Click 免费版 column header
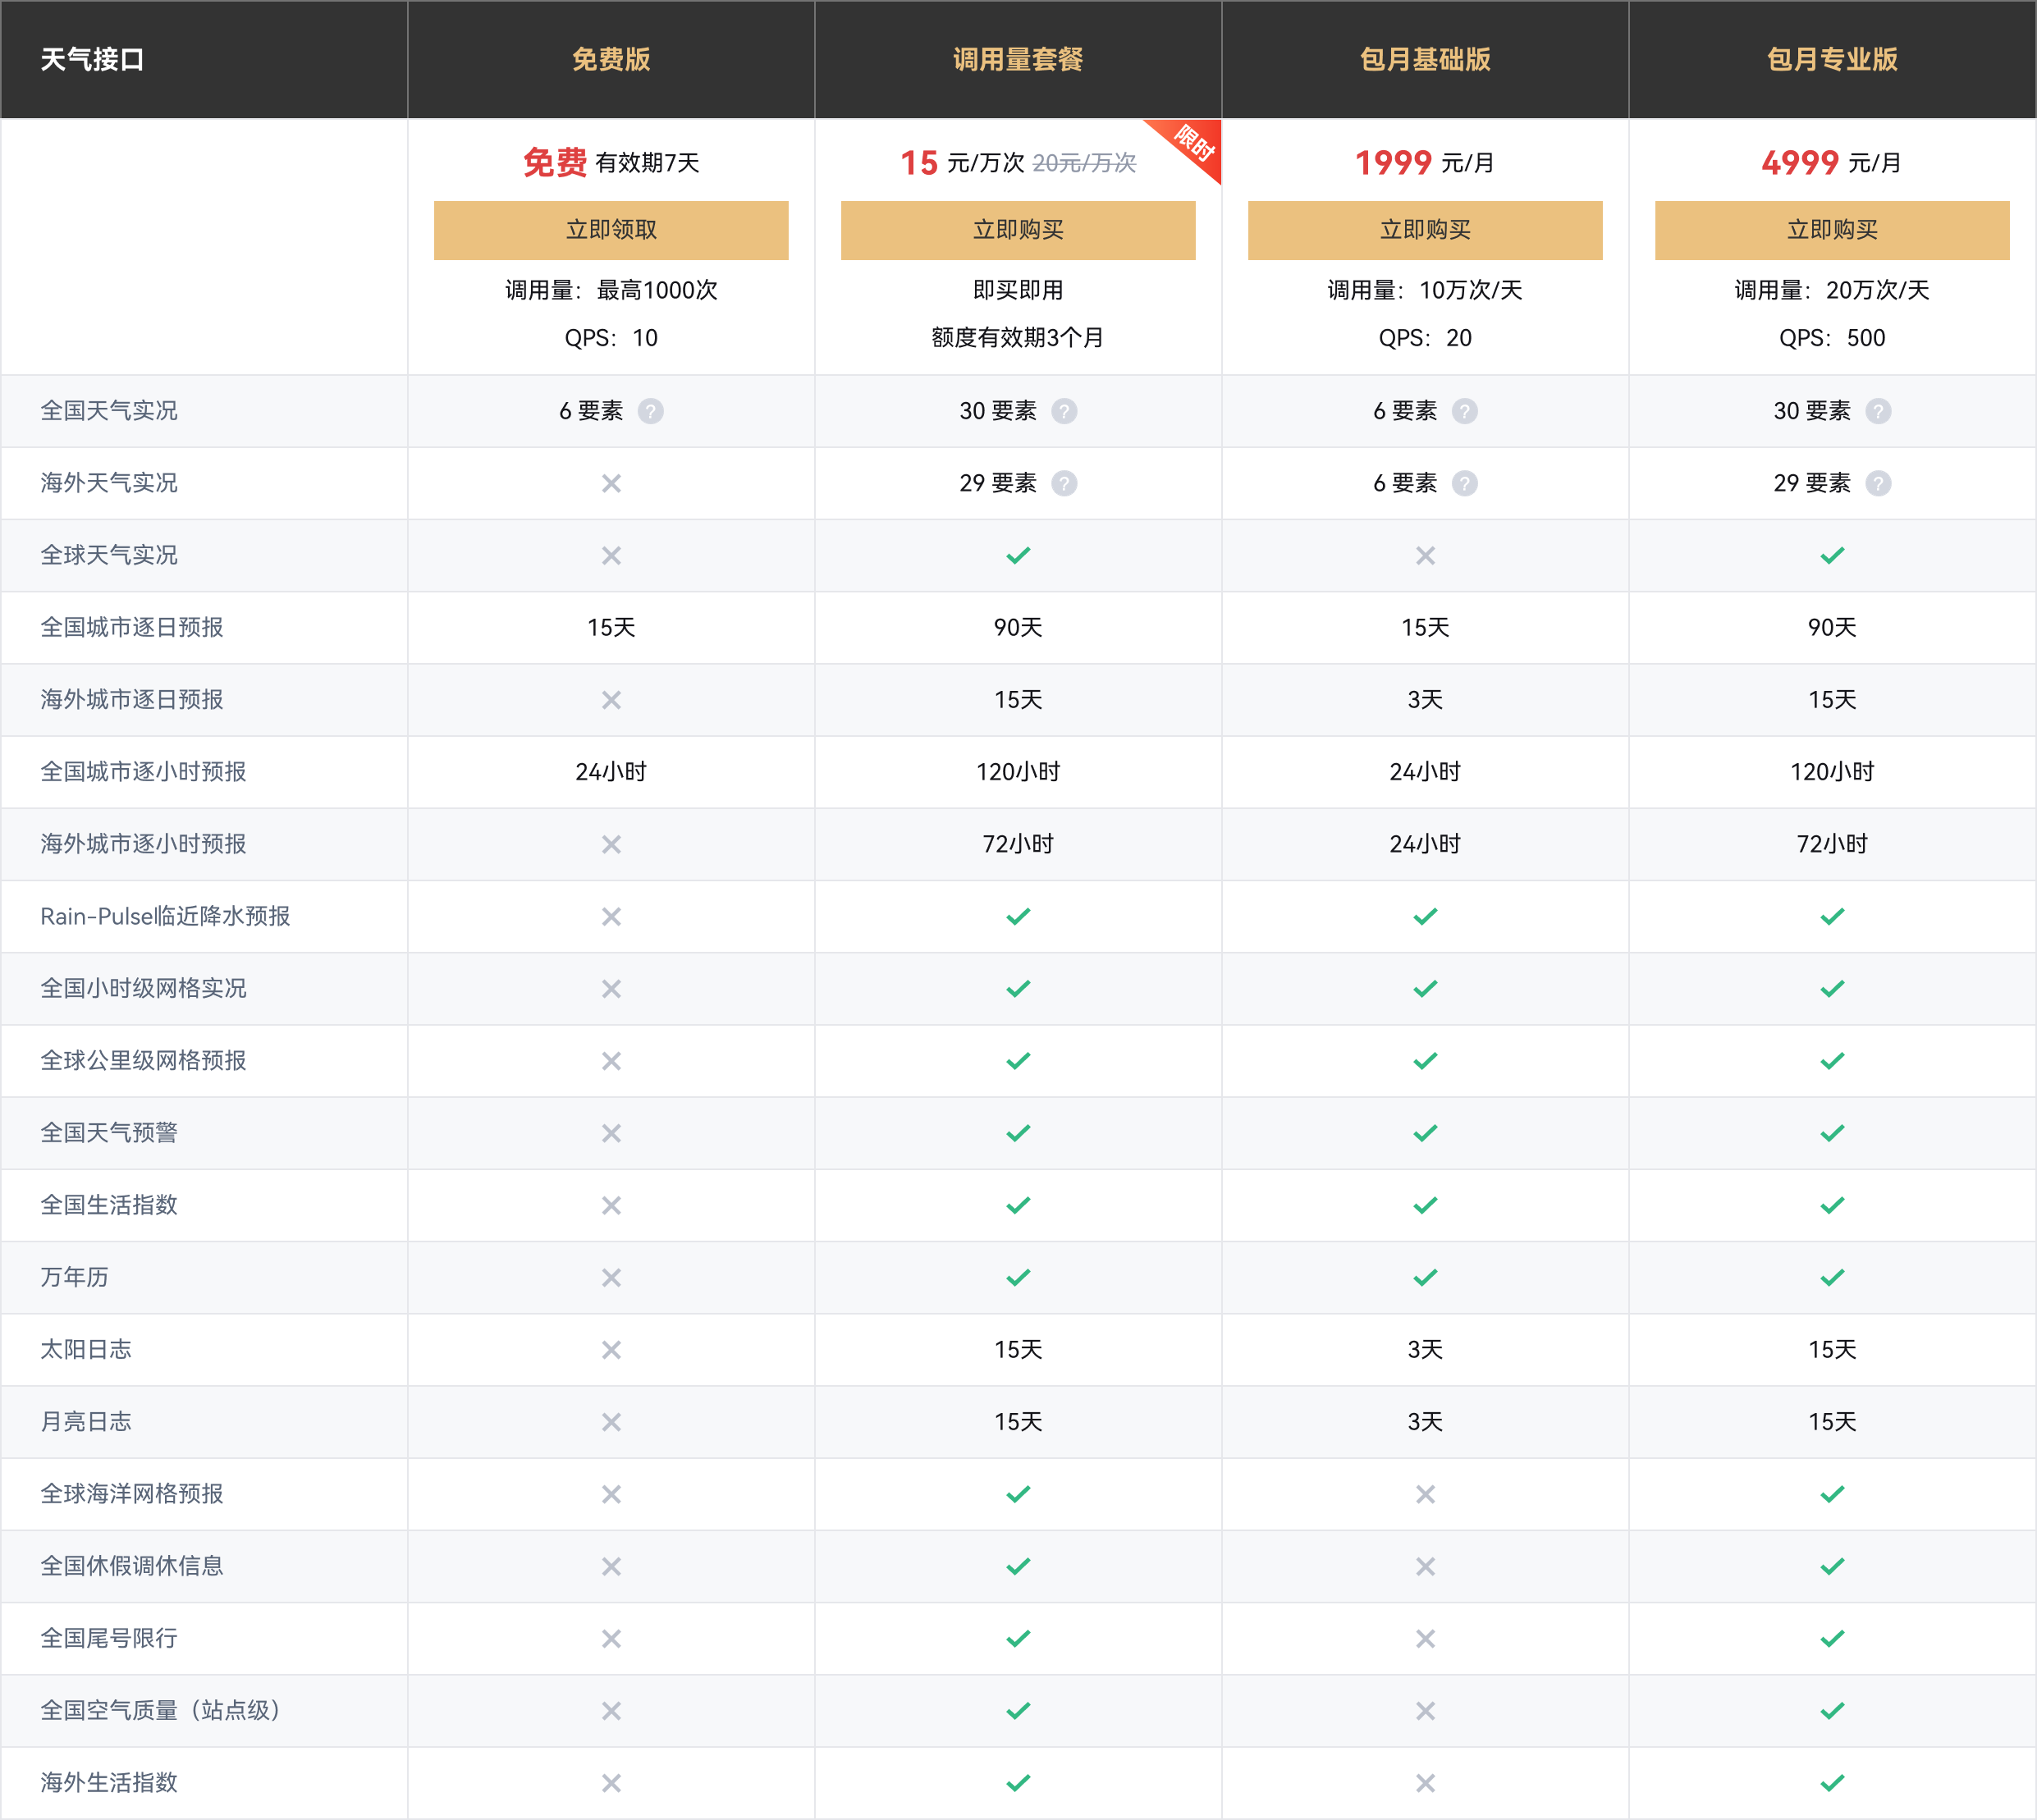 pyautogui.click(x=611, y=59)
